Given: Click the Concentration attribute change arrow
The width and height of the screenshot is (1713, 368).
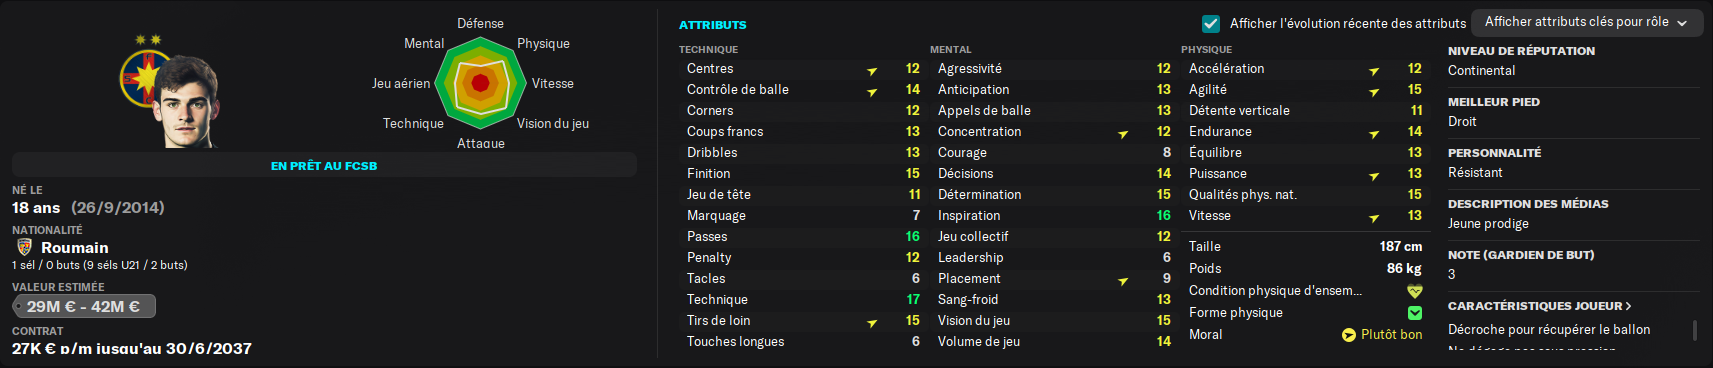Looking at the screenshot, I should 1123,133.
